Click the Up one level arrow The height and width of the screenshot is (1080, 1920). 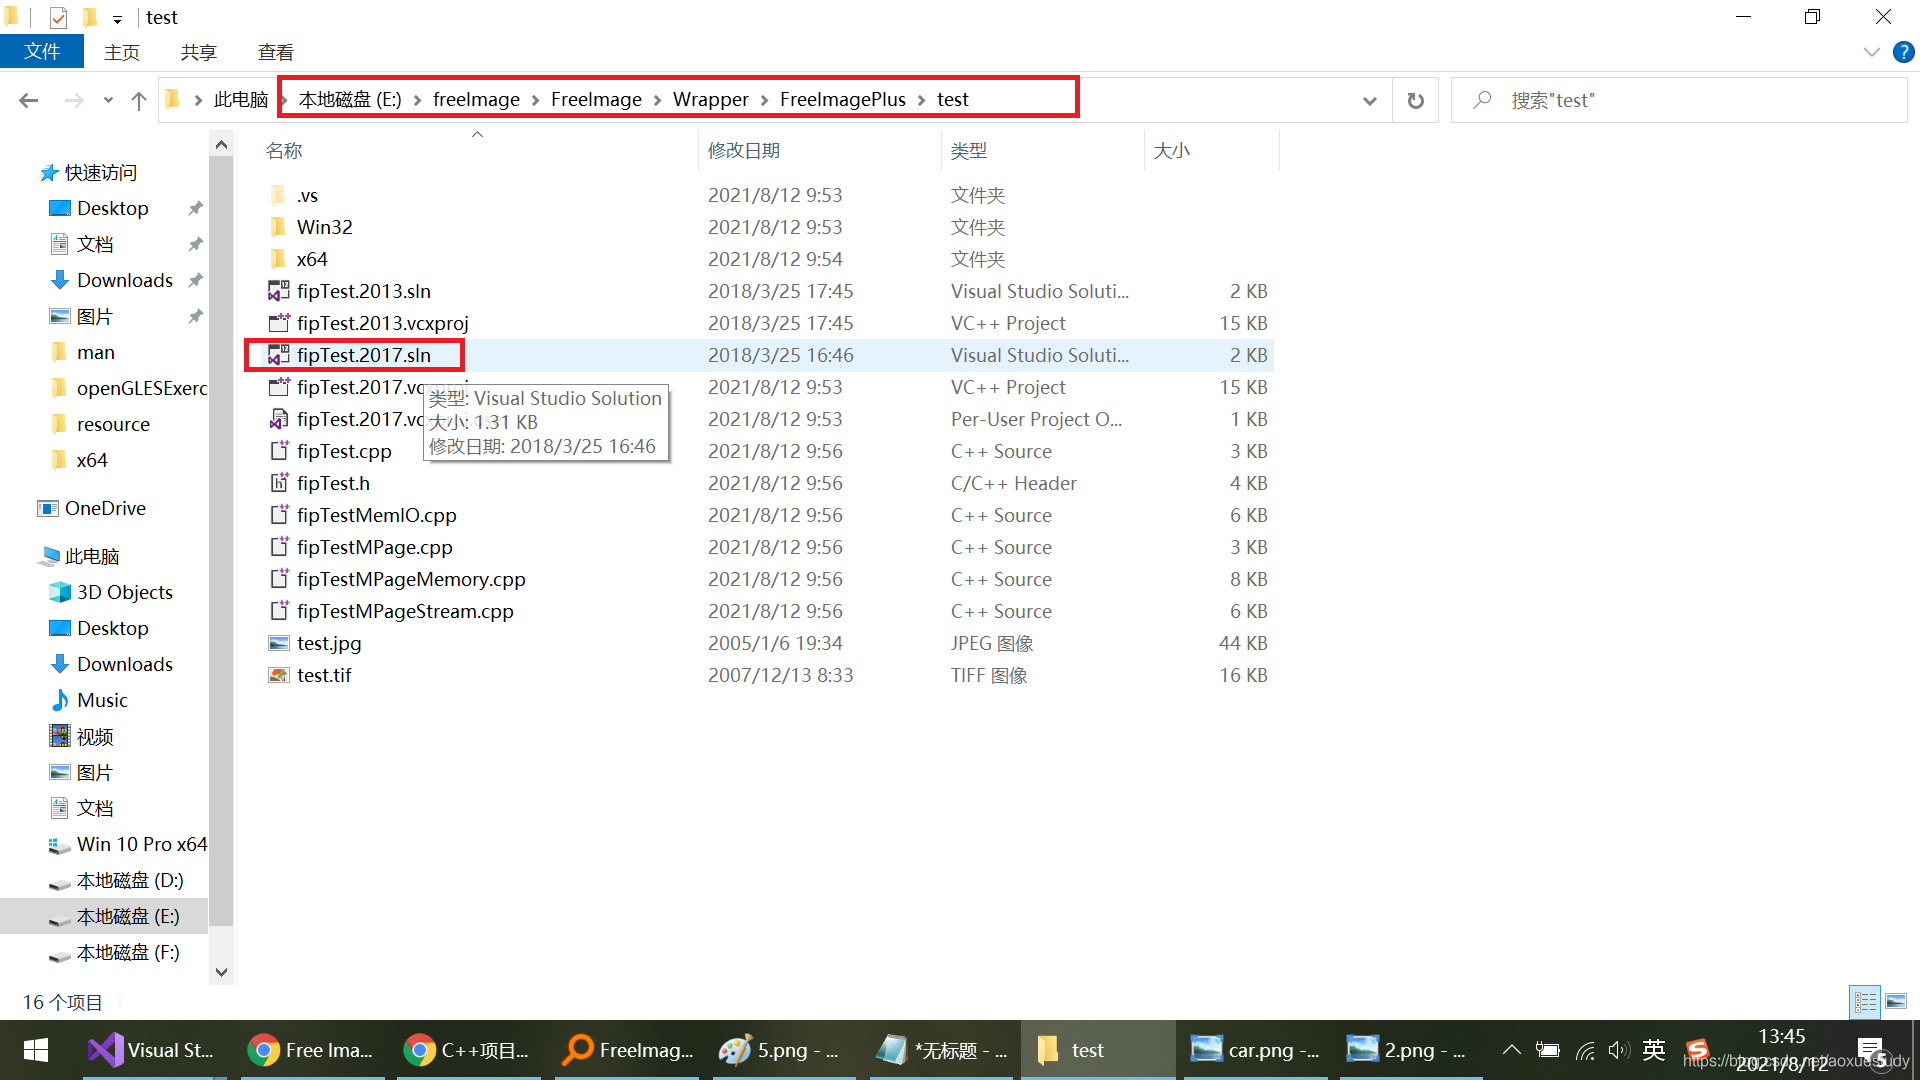click(x=139, y=100)
